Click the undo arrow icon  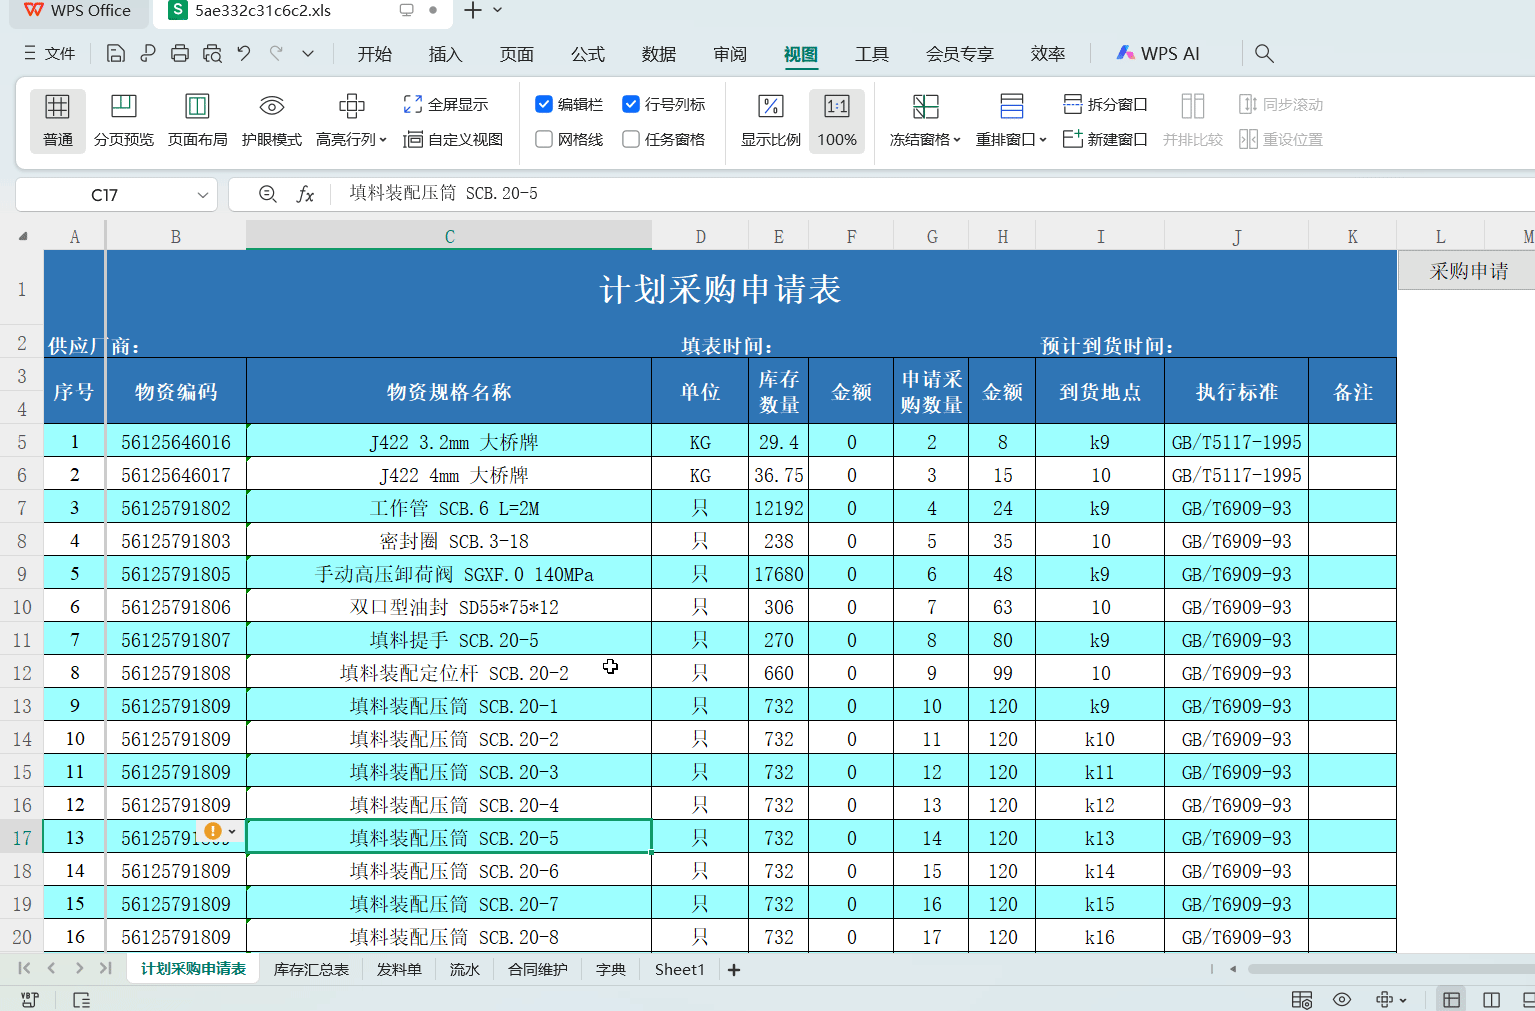pyautogui.click(x=243, y=52)
